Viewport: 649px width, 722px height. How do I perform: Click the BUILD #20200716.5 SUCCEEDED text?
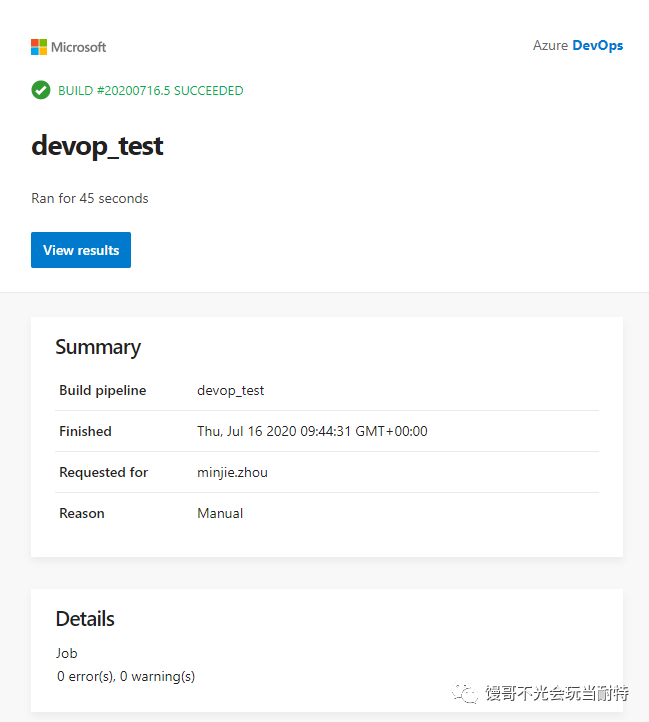[151, 91]
